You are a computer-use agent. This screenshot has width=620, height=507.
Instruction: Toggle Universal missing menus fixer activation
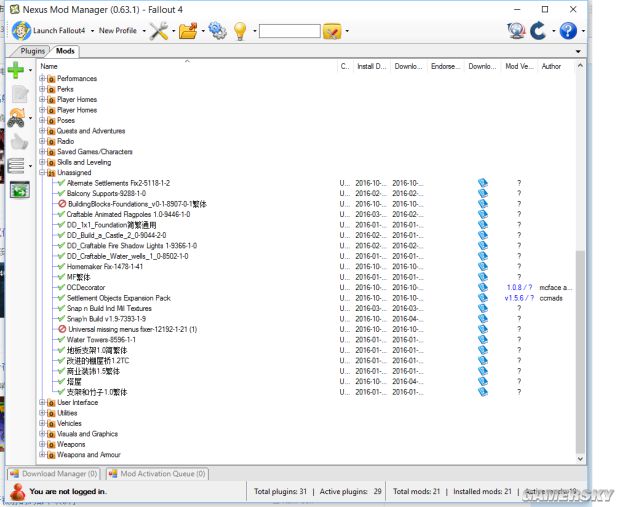tap(62, 329)
